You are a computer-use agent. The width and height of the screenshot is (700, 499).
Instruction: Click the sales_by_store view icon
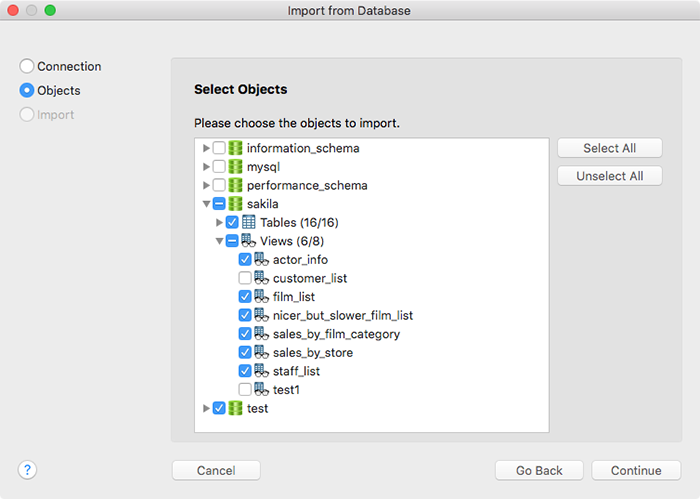(262, 352)
